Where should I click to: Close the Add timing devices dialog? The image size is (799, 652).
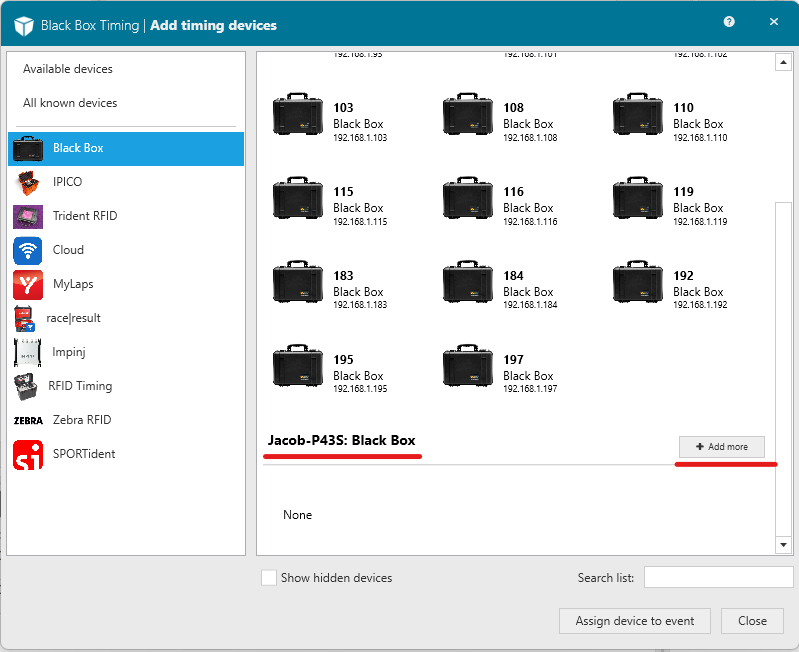click(x=774, y=21)
